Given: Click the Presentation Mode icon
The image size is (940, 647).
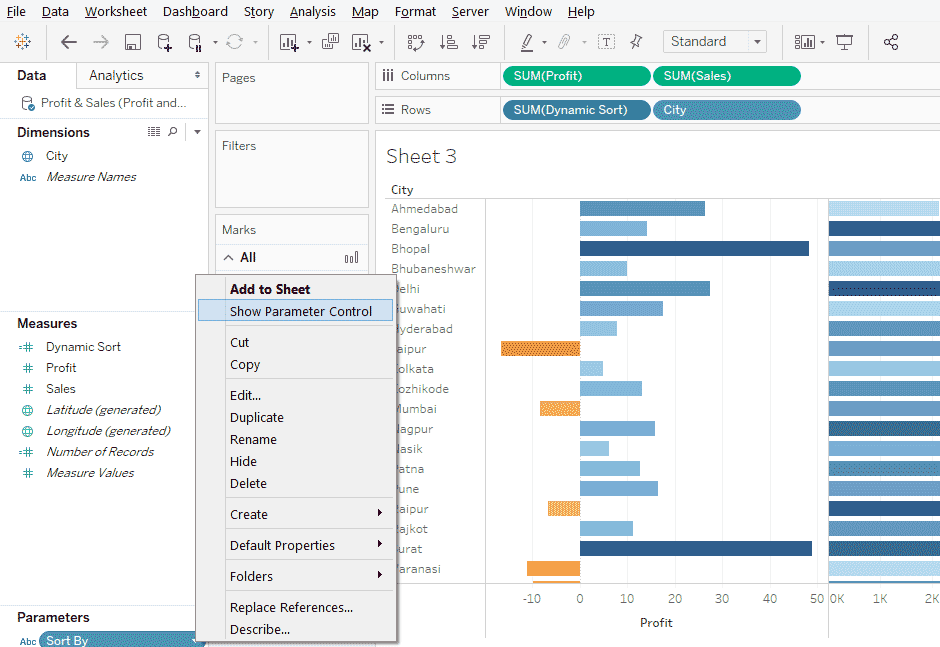Looking at the screenshot, I should click(x=844, y=42).
